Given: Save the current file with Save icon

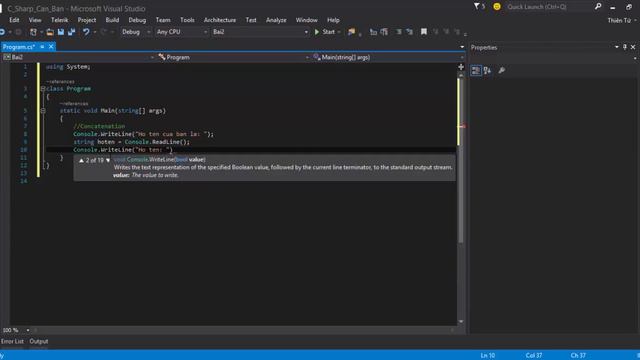Looking at the screenshot, I should 61,32.
